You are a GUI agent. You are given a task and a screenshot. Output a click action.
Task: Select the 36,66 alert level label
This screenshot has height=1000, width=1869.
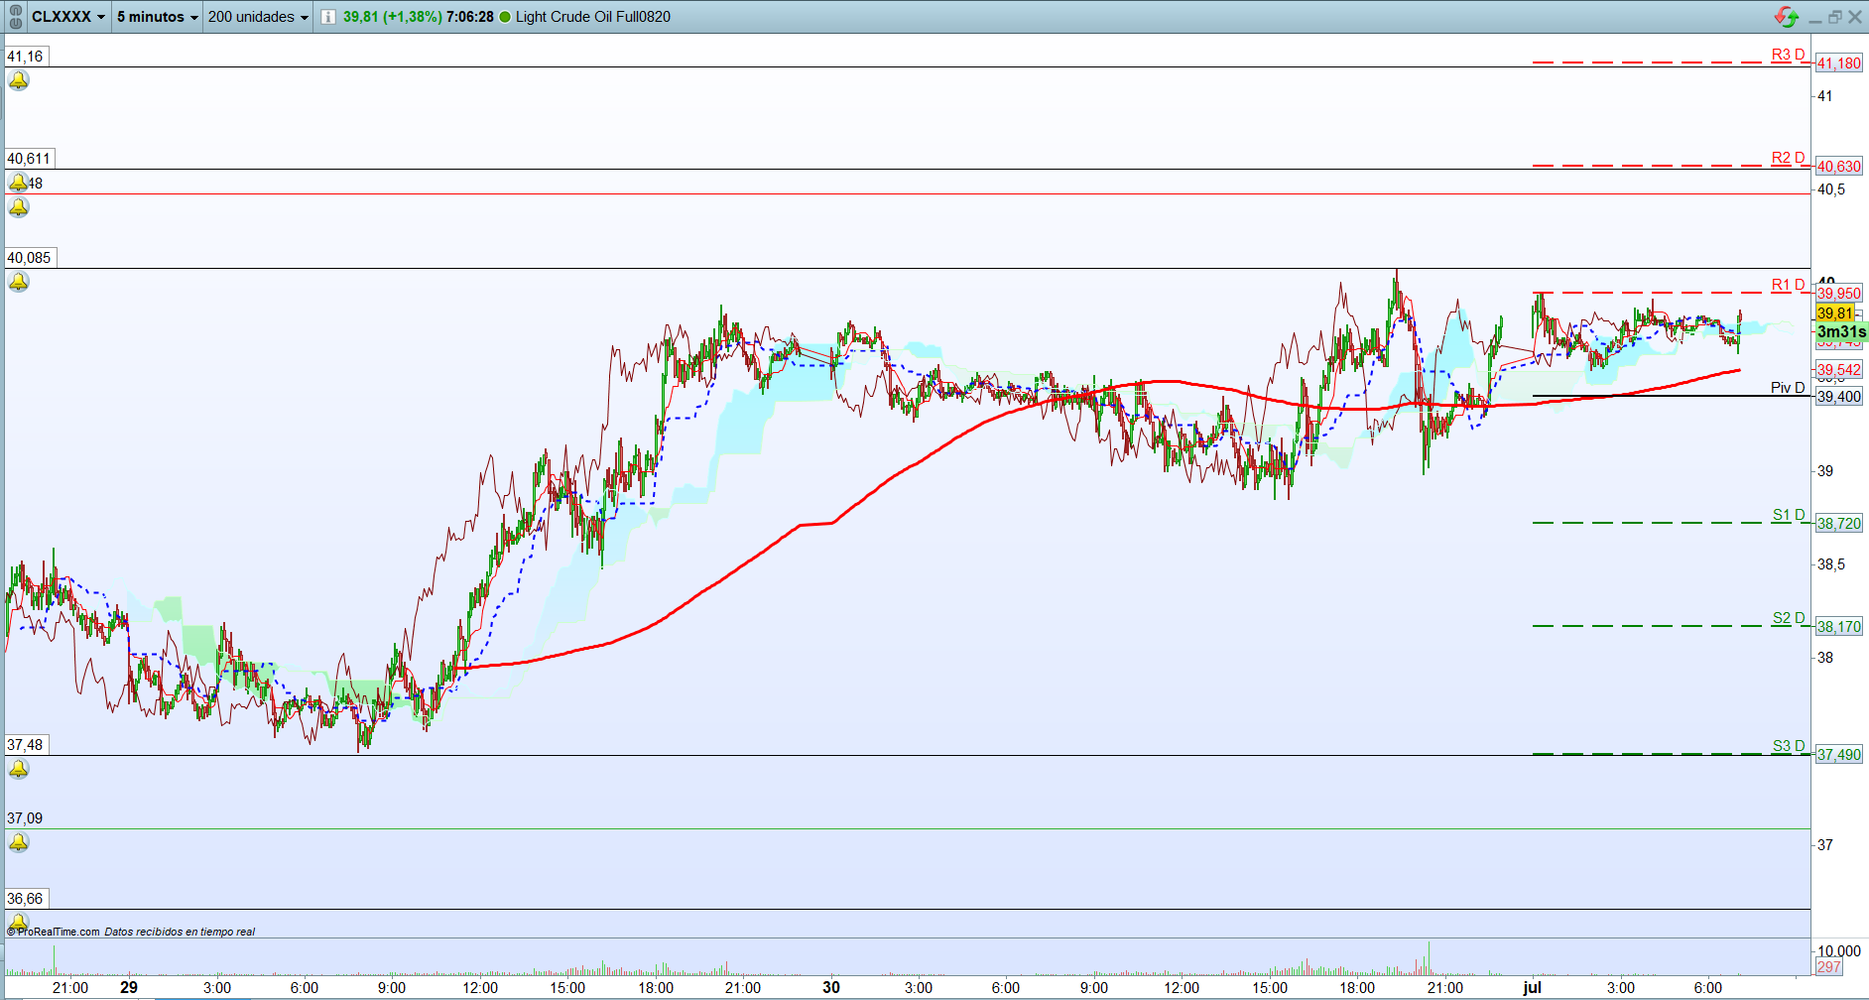tap(26, 899)
